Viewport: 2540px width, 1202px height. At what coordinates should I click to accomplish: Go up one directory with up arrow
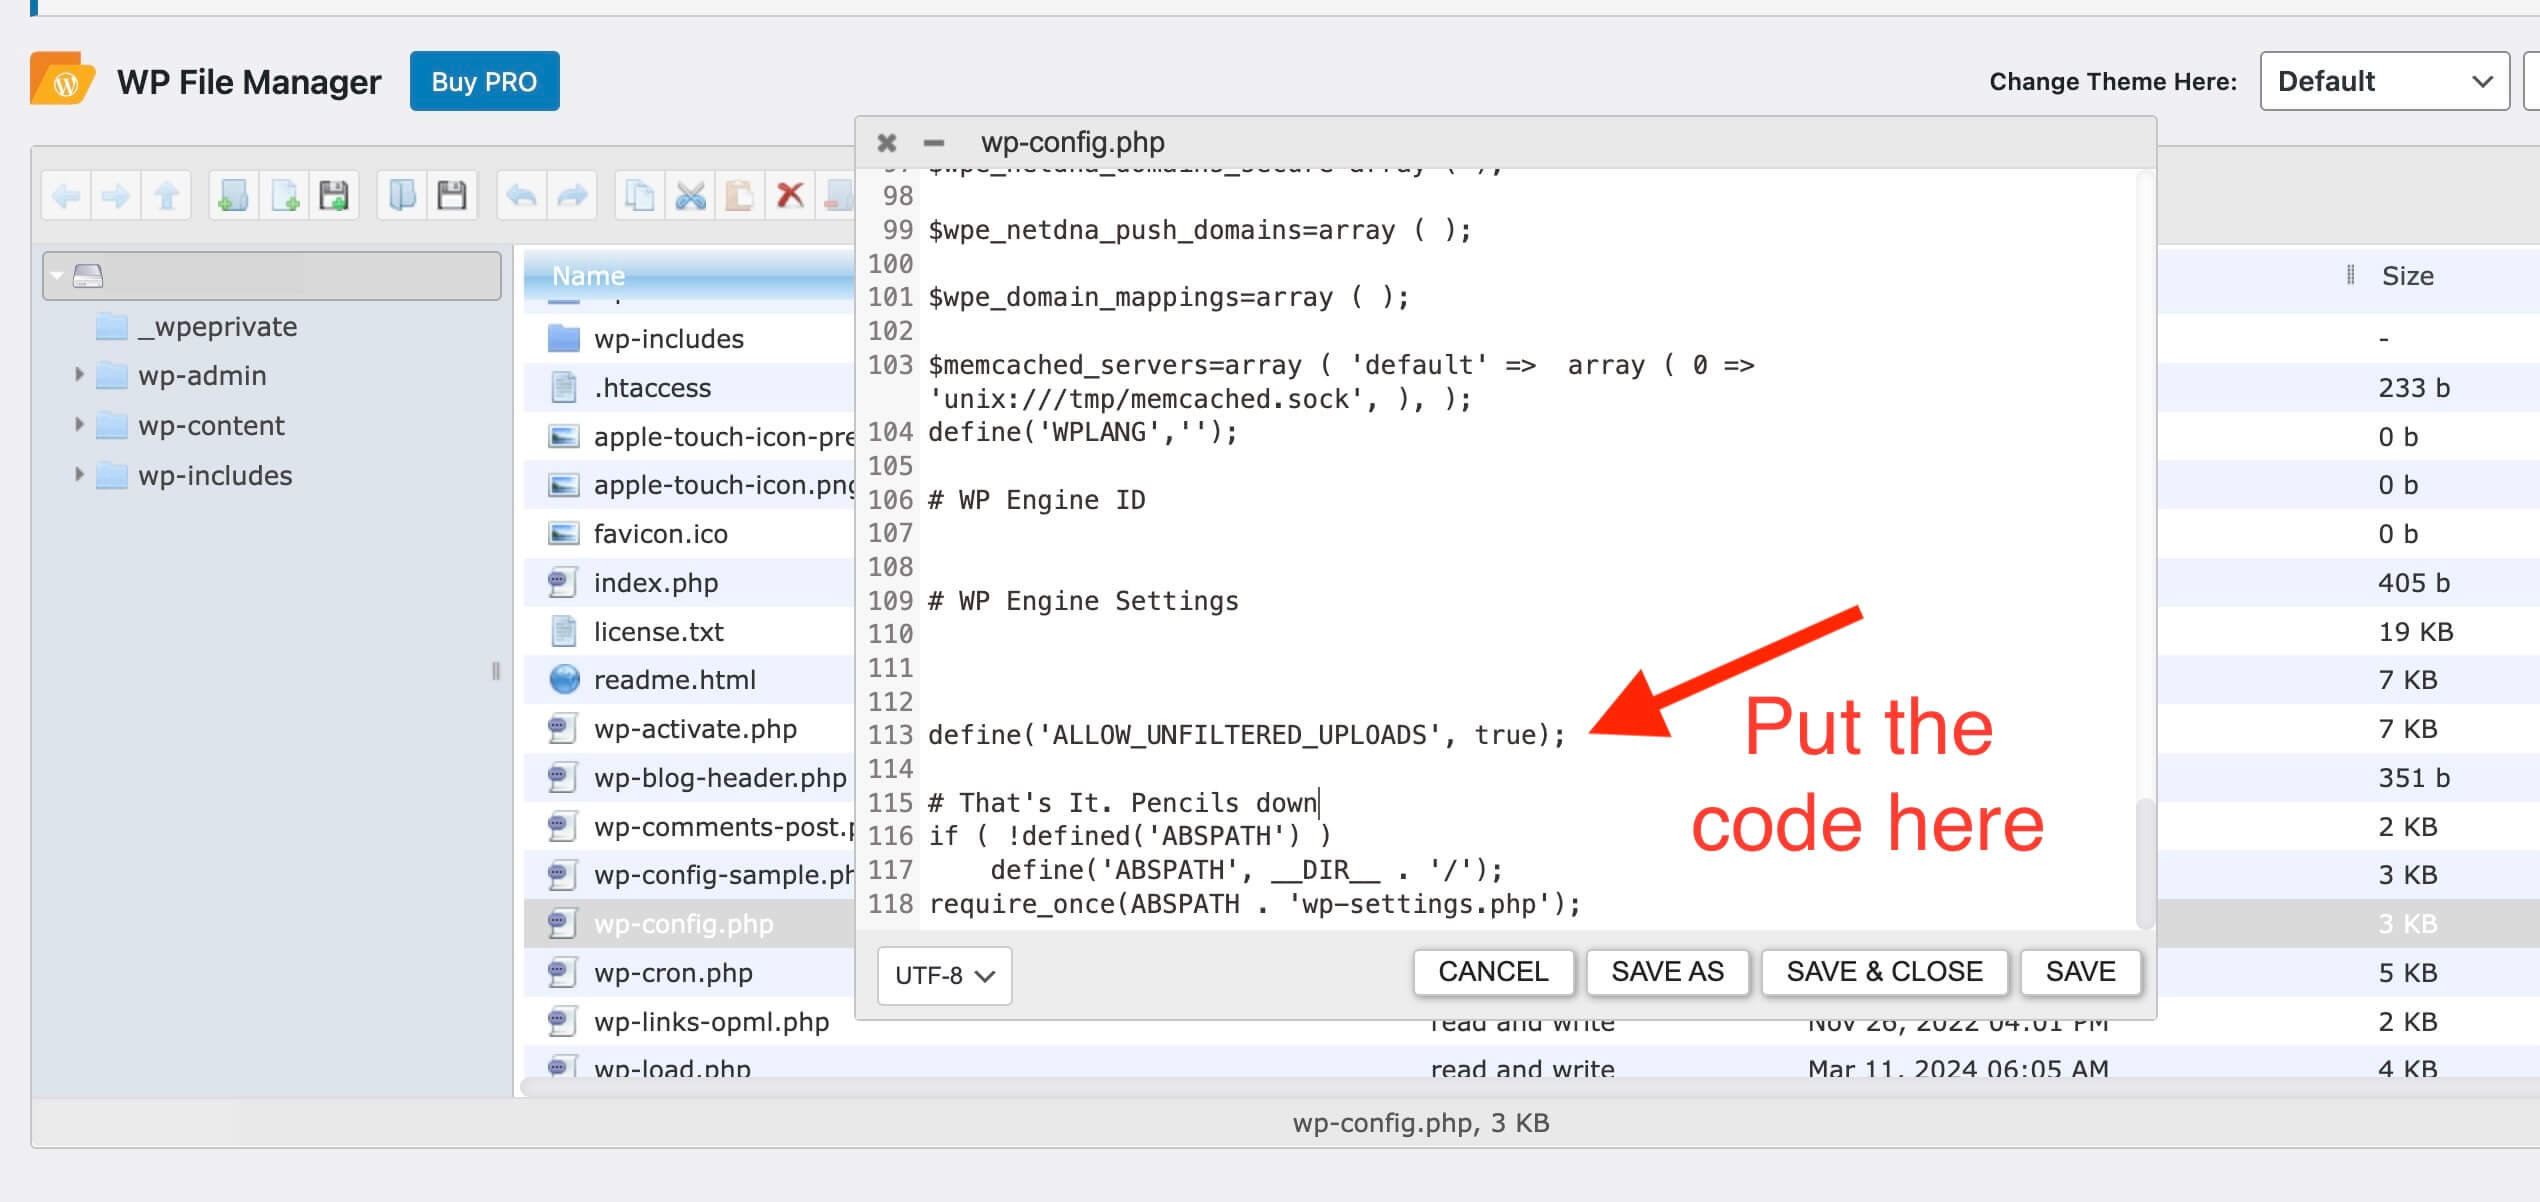click(166, 196)
